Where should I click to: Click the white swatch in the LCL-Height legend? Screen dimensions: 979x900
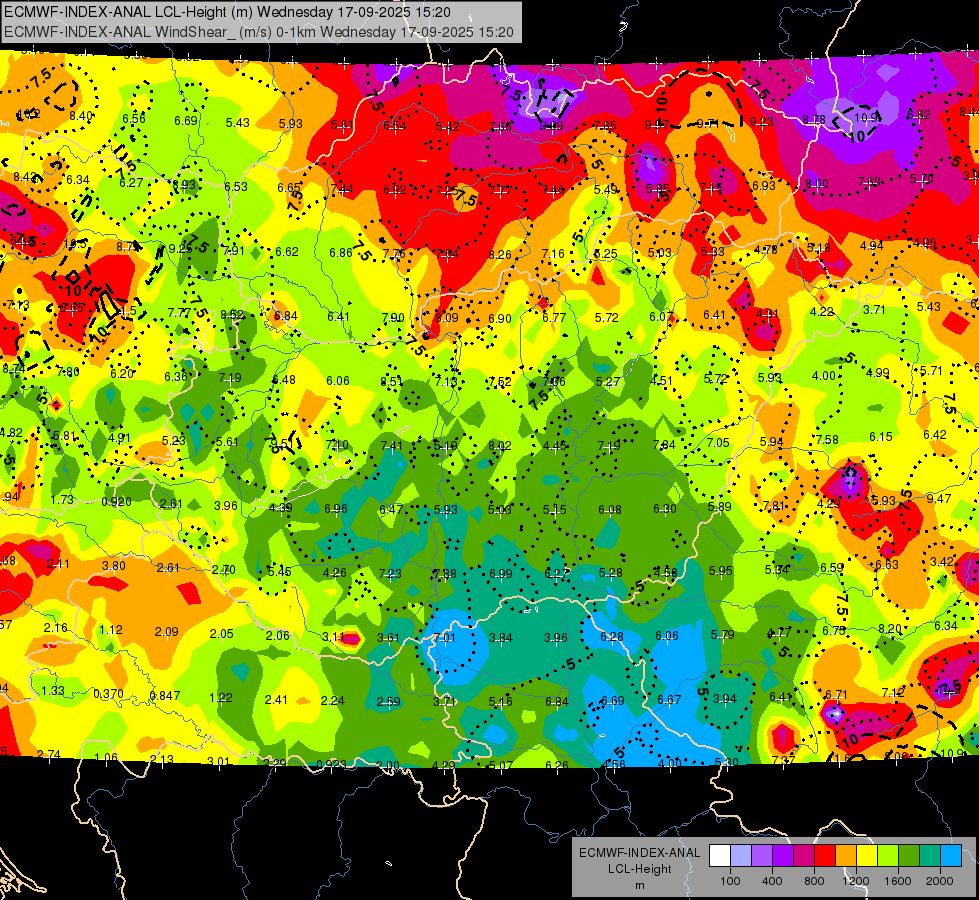pos(720,856)
